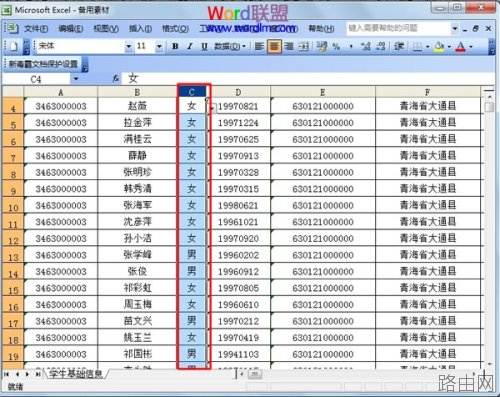The image size is (500, 397).
Task: Select column B header
Action: click(x=137, y=92)
